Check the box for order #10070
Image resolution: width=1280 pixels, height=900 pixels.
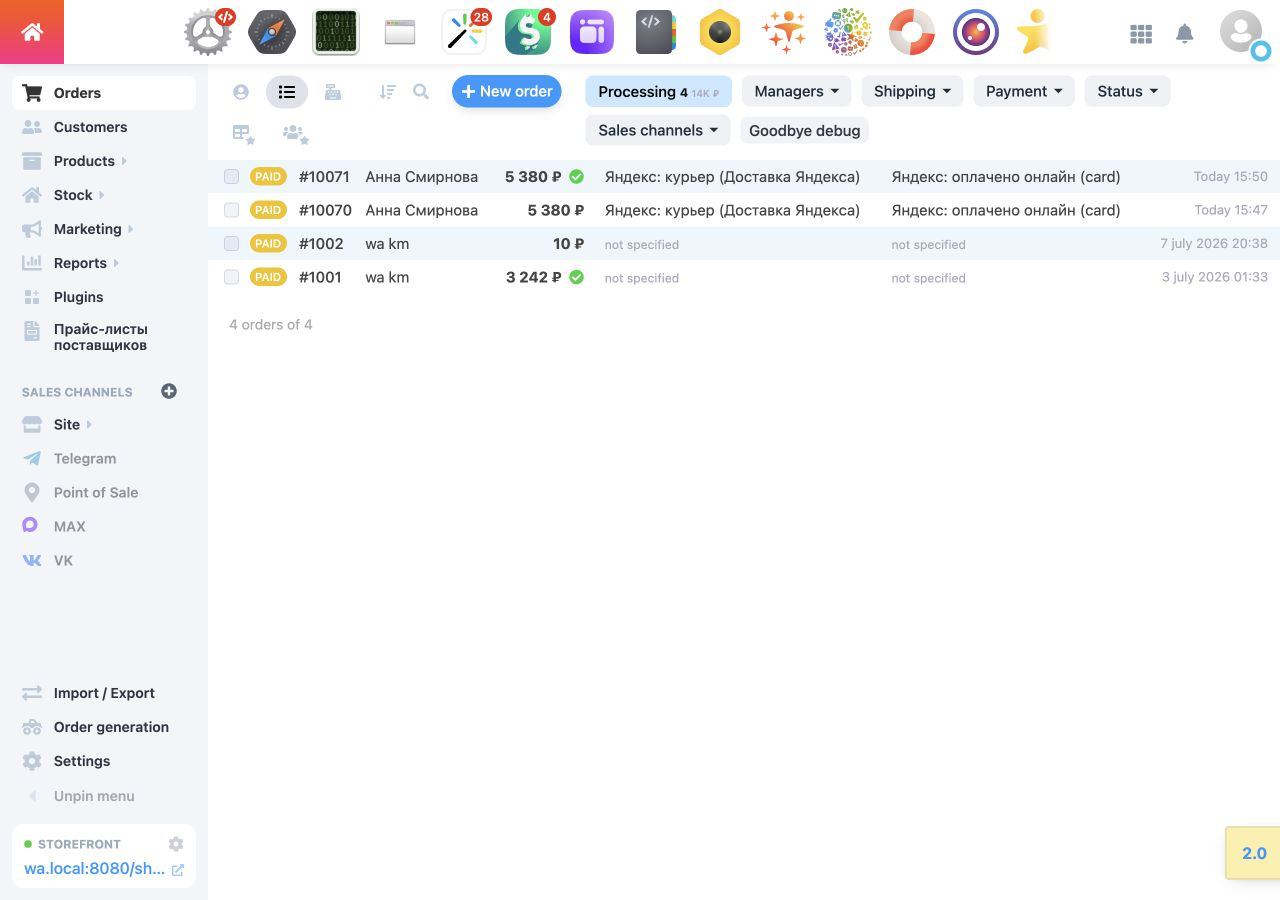[232, 210]
